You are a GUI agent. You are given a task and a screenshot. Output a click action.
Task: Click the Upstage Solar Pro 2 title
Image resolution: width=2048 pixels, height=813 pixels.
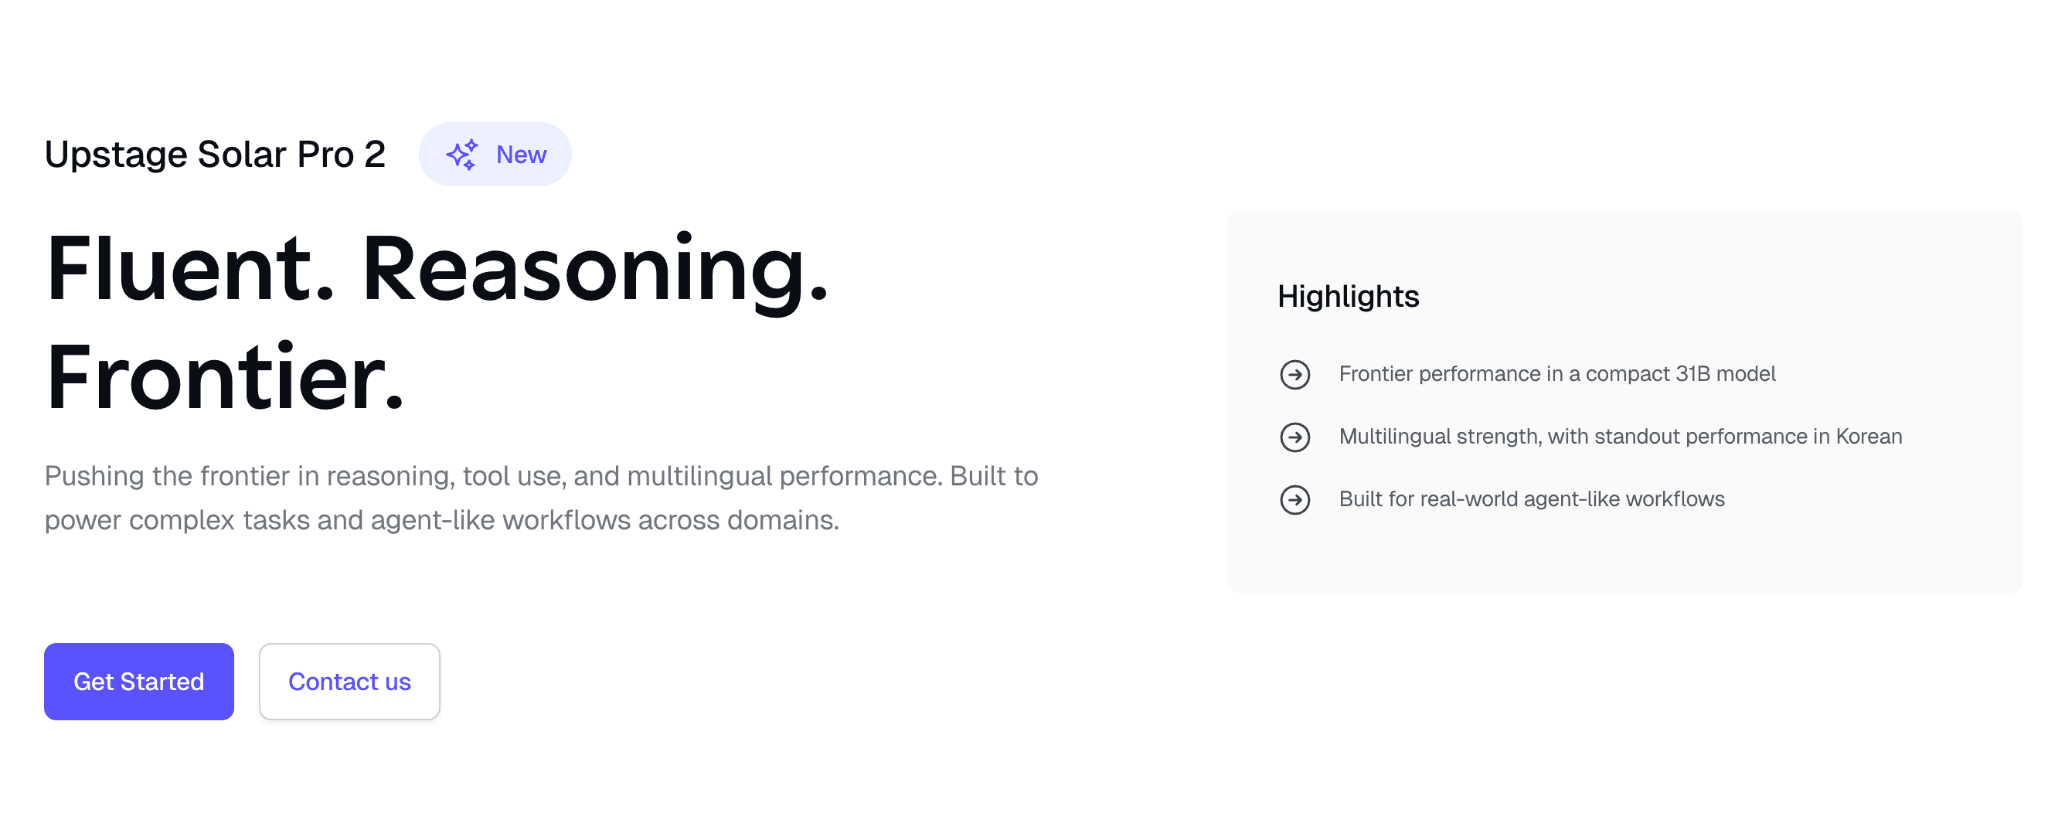(x=215, y=154)
